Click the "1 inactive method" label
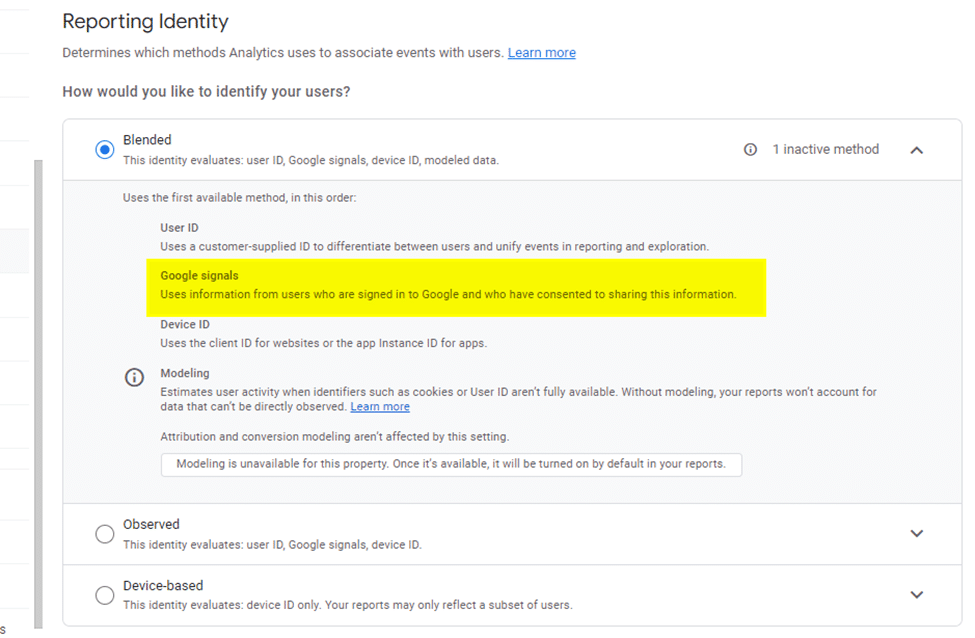The width and height of the screenshot is (975, 638). 825,149
